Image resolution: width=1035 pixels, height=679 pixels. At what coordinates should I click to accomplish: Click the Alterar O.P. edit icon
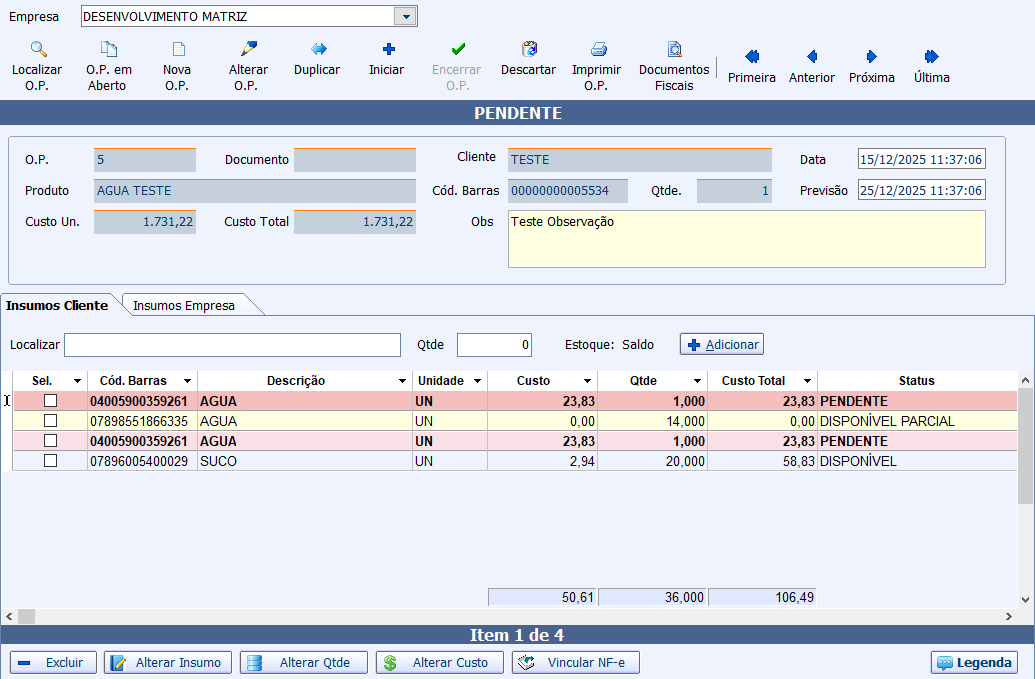point(248,50)
